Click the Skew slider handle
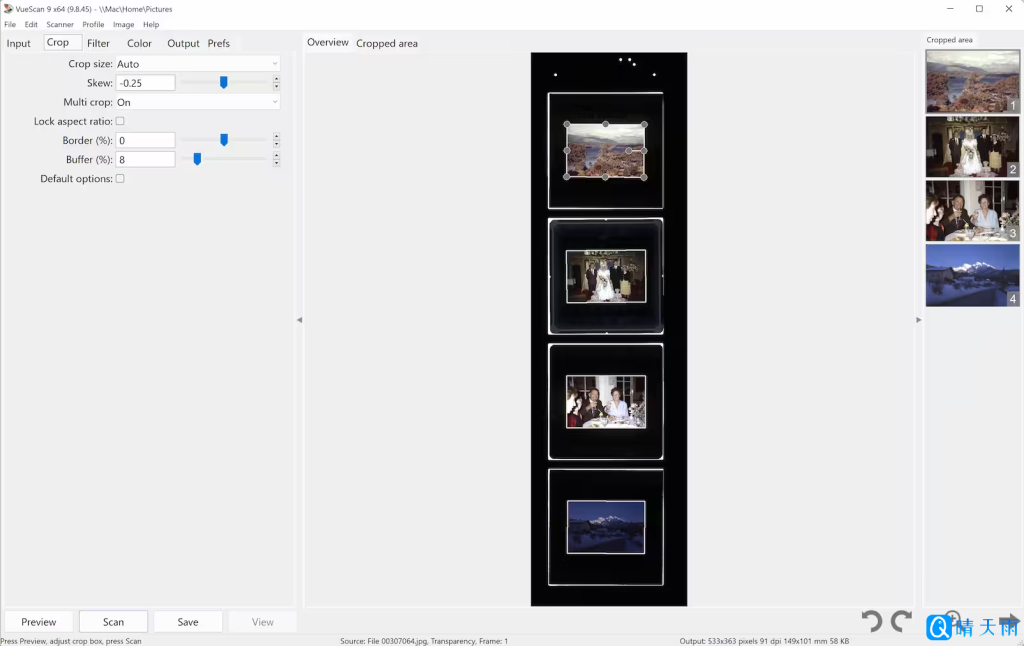1024x646 pixels. click(x=224, y=83)
